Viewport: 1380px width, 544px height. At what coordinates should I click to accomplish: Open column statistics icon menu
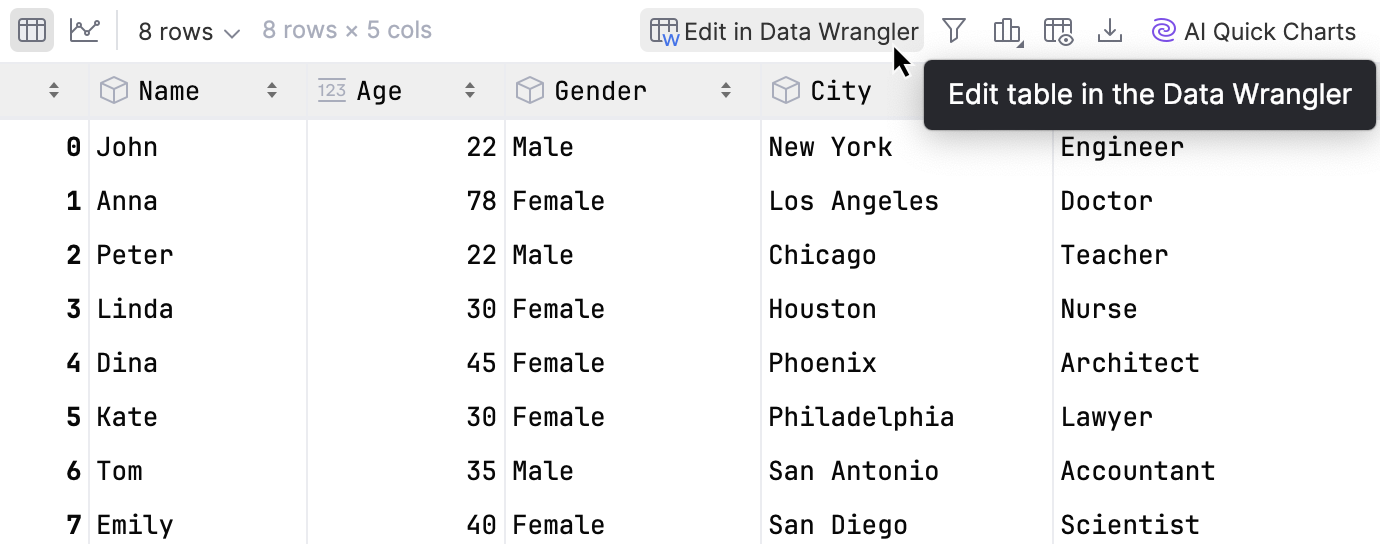pos(1007,32)
